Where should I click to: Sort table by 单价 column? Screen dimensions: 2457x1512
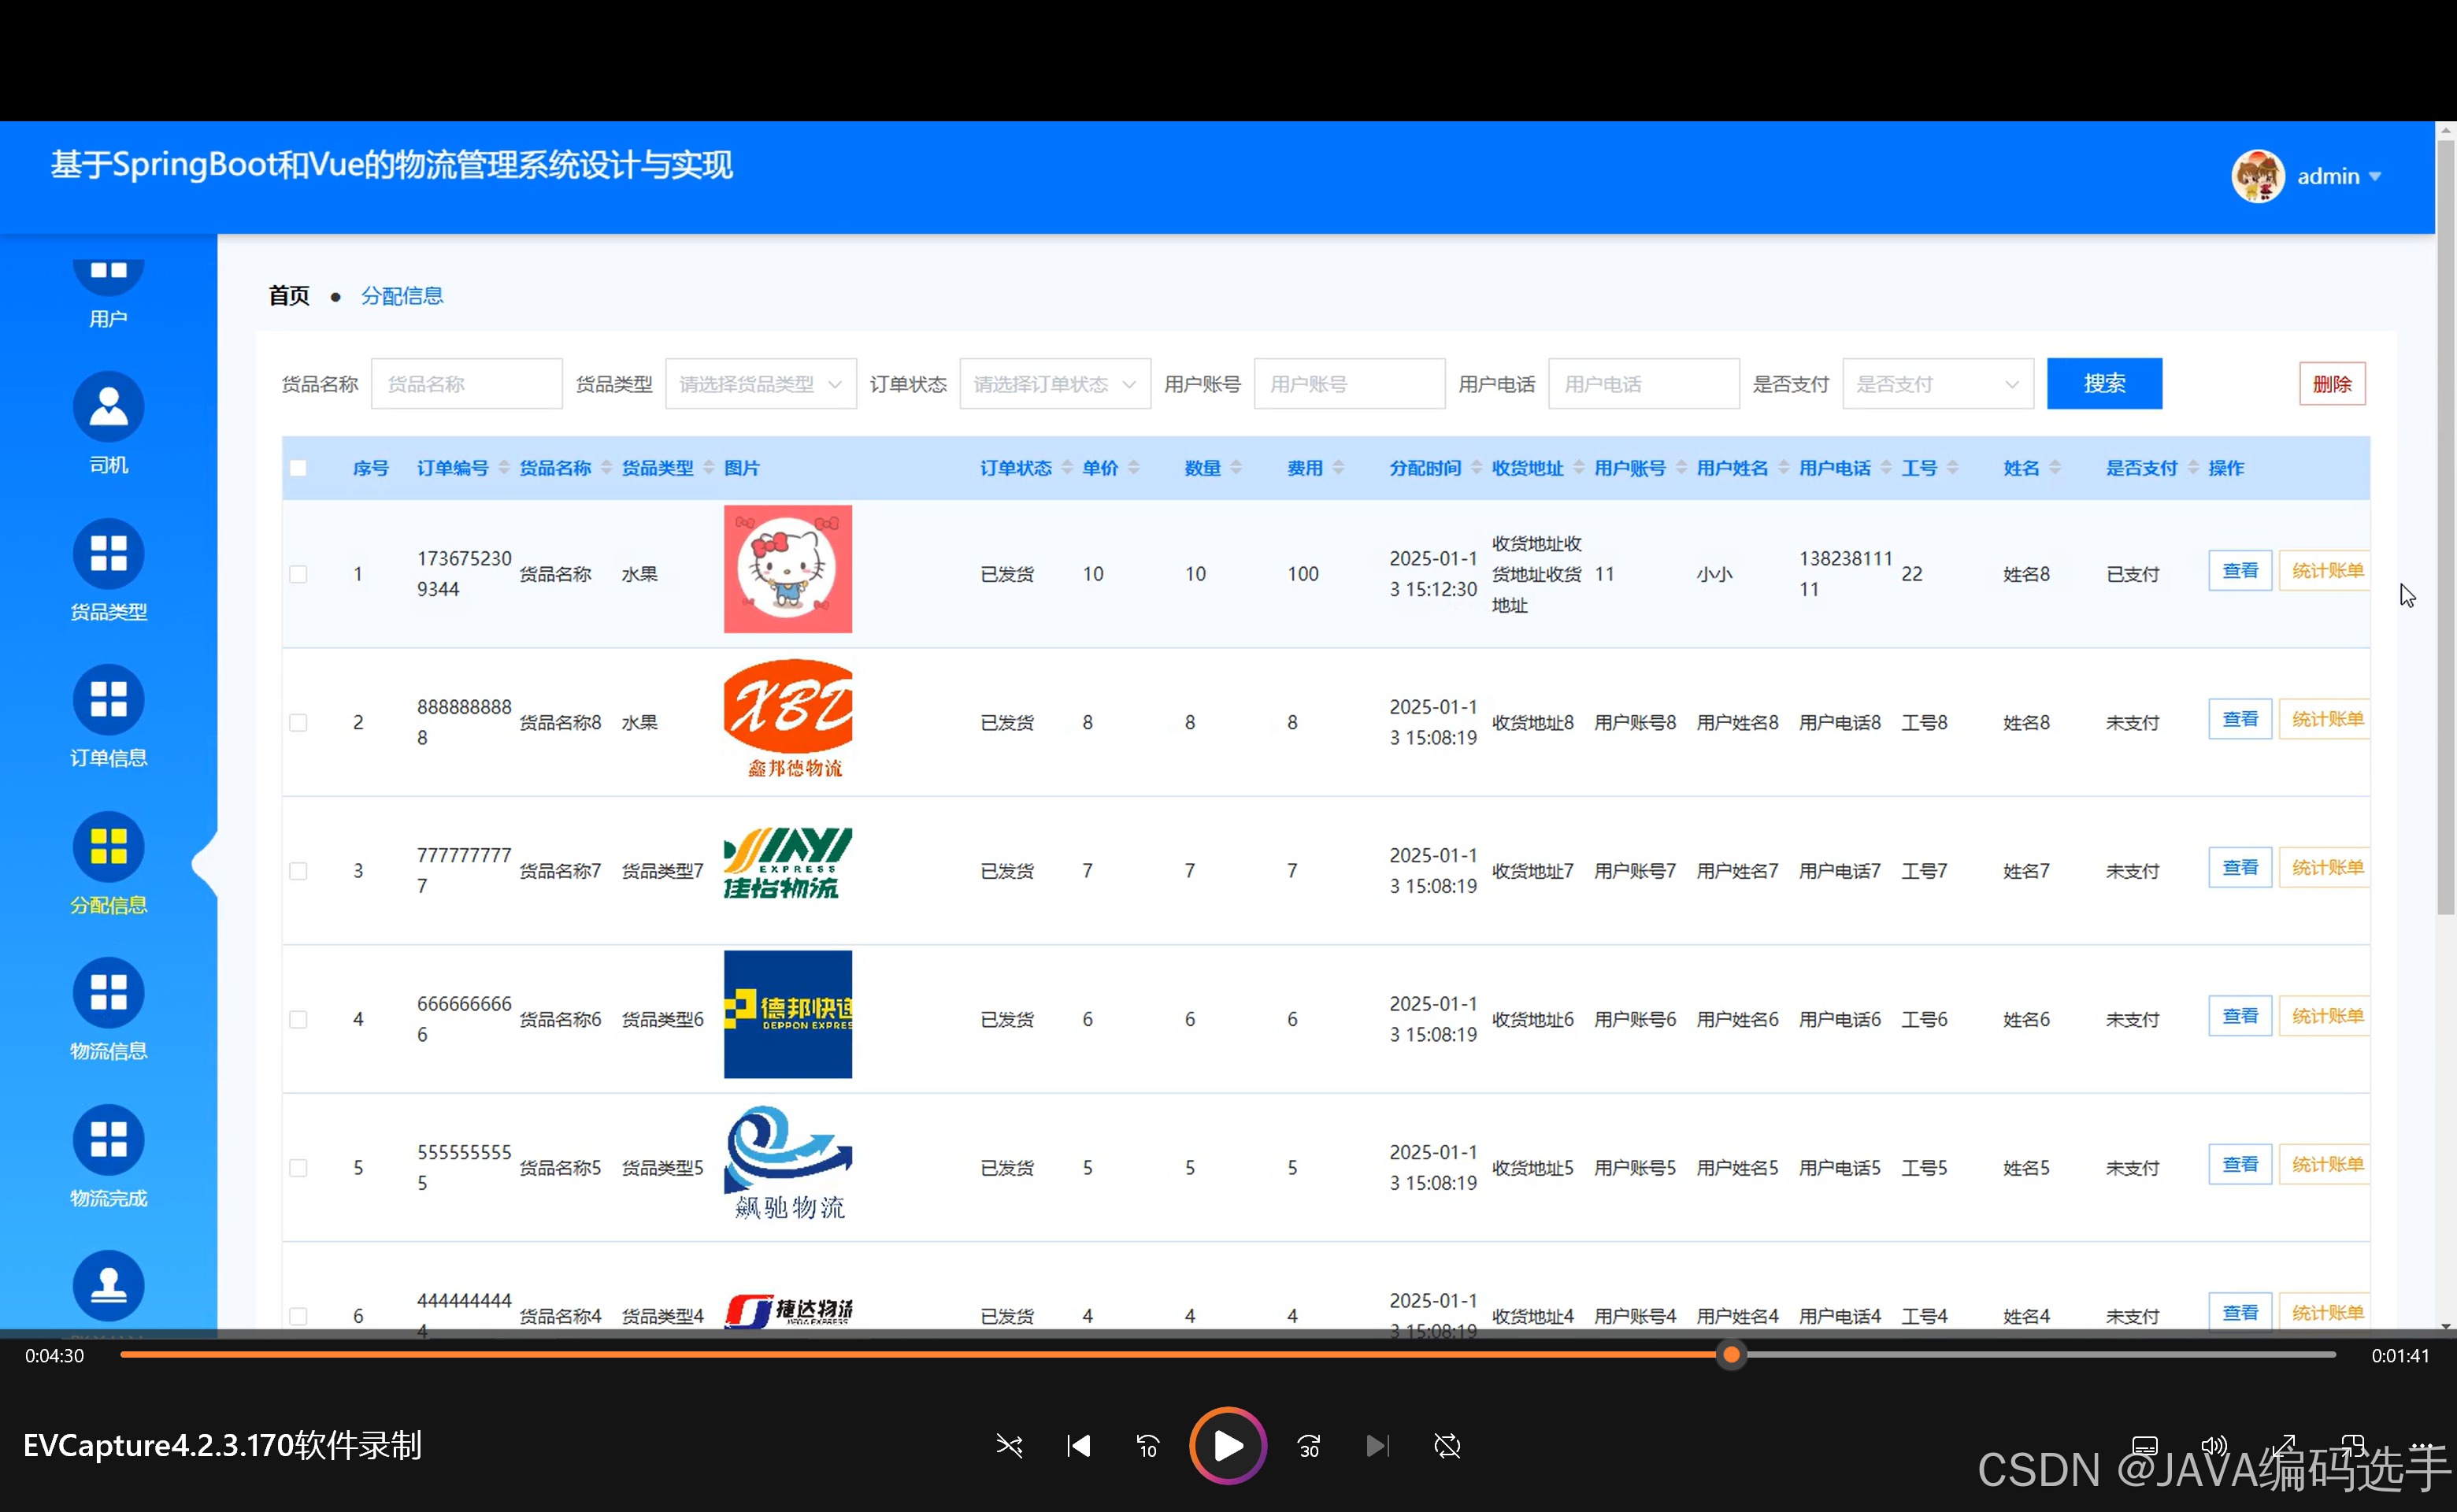1133,468
